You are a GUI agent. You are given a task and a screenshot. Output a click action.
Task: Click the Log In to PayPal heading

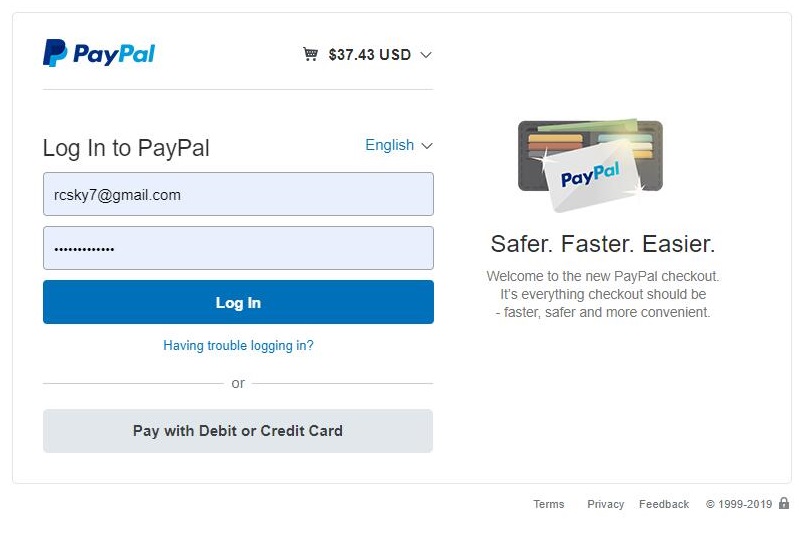126,148
